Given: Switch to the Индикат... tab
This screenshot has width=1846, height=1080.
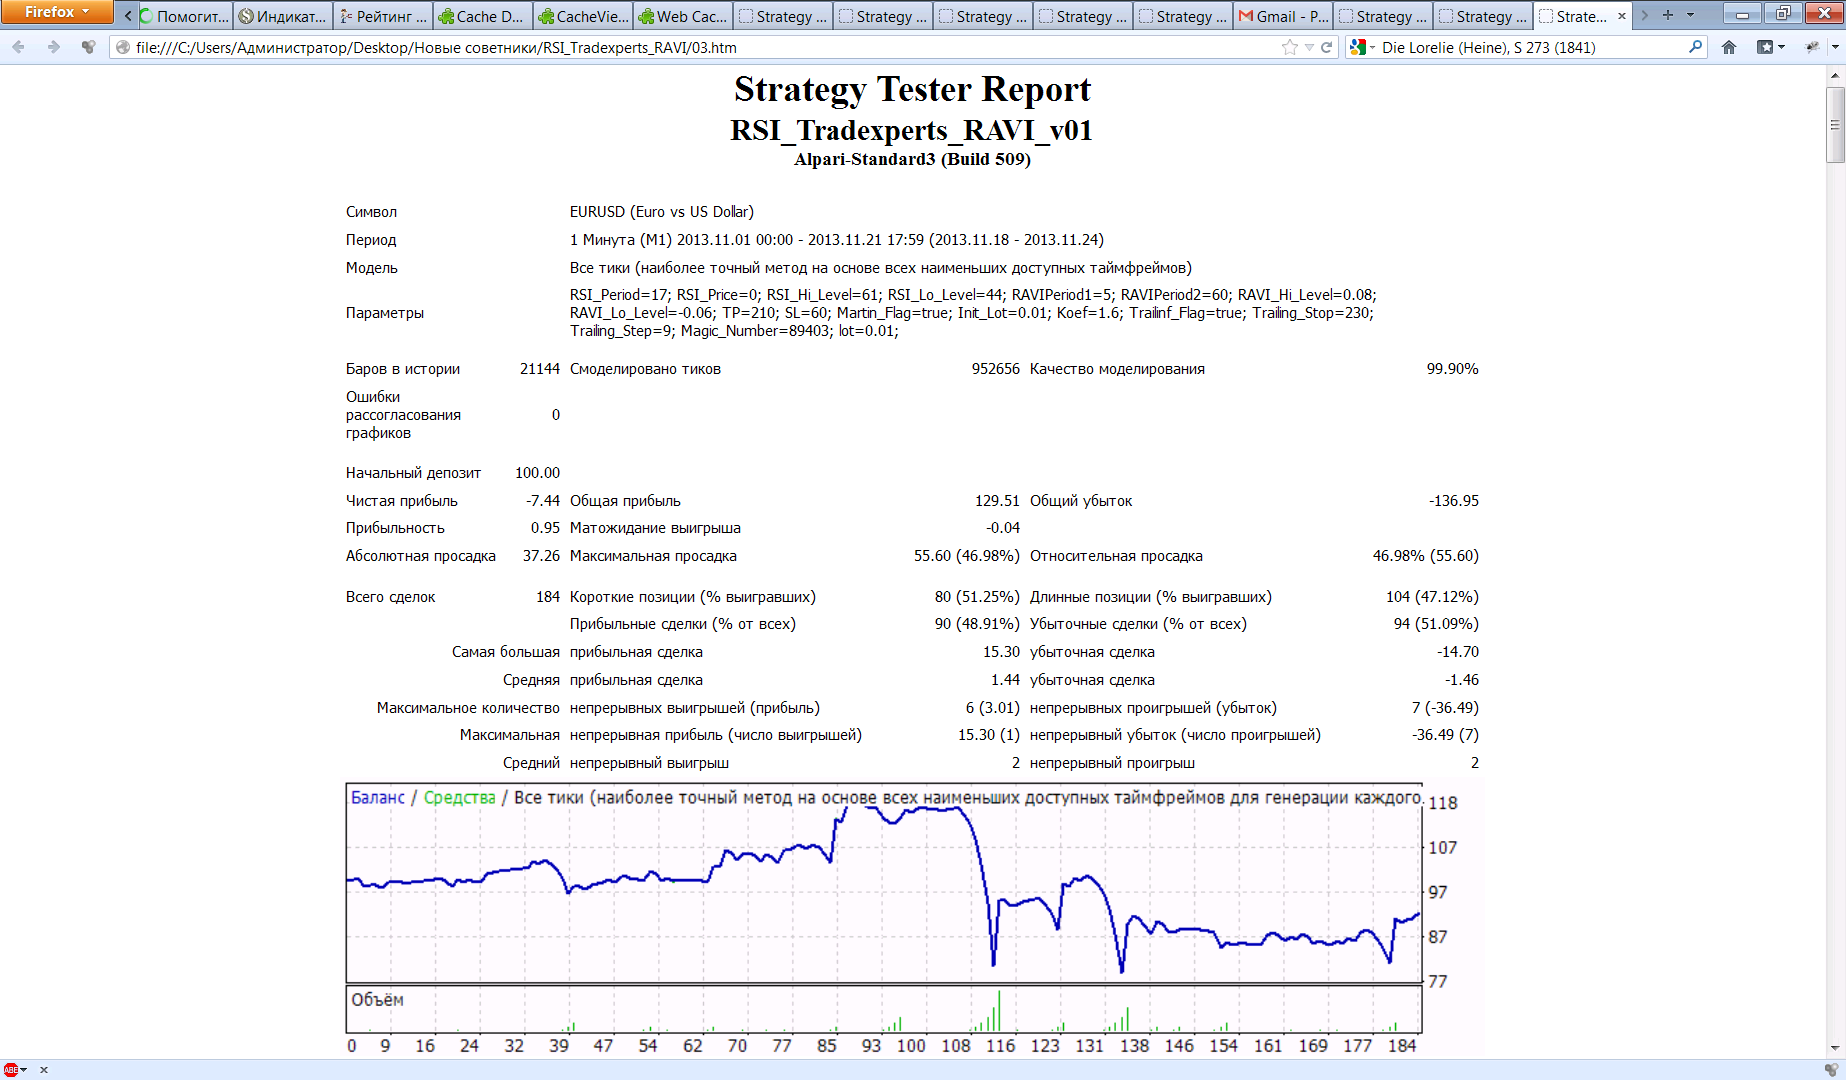Looking at the screenshot, I should [283, 16].
